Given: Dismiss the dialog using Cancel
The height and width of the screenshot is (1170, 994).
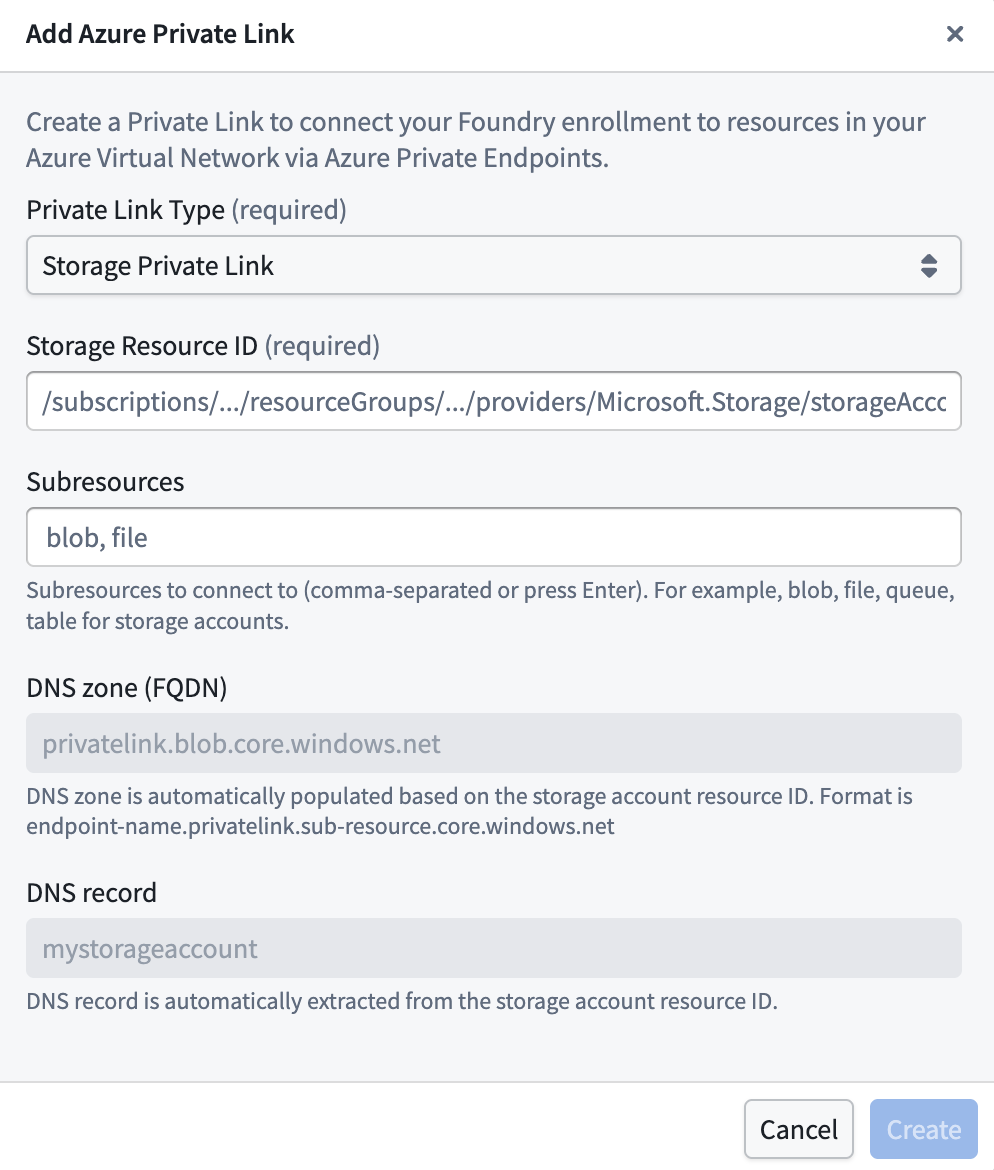Looking at the screenshot, I should (x=798, y=1128).
